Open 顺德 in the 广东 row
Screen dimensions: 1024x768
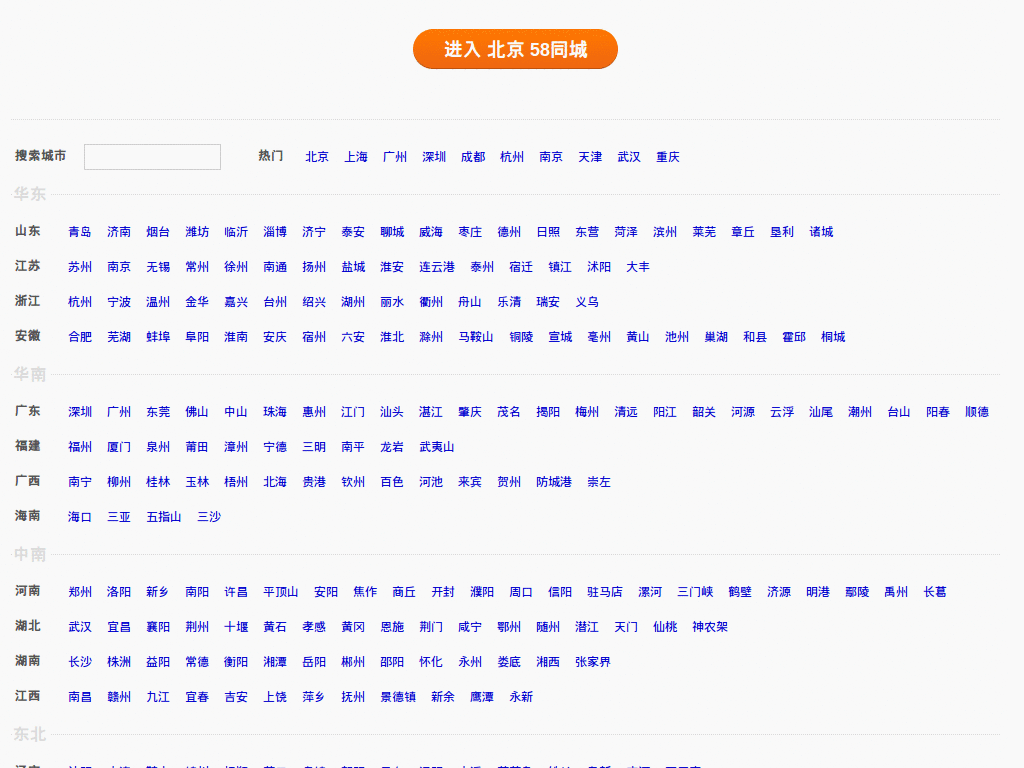coord(976,412)
